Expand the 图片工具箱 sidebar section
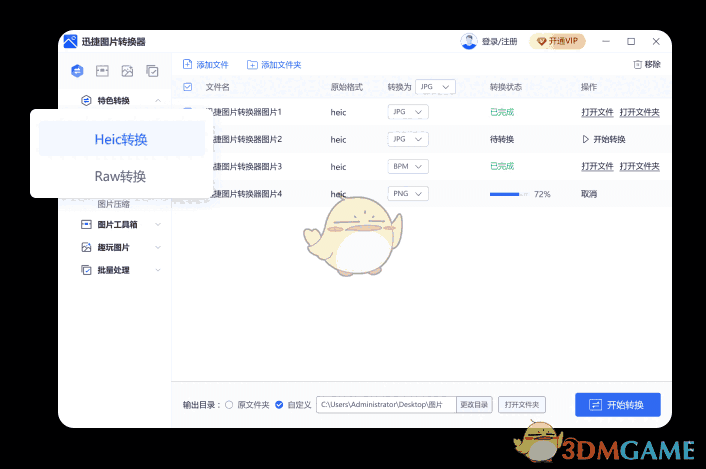Viewport: 706px width, 469px height. point(158,224)
